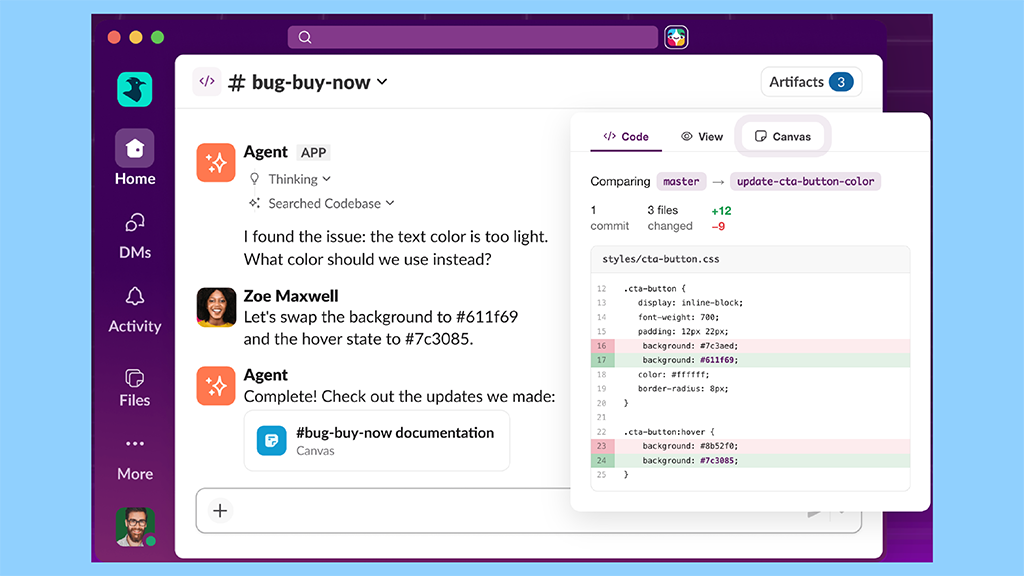
Task: Click the Zoe Maxwell sender name
Action: pos(291,296)
